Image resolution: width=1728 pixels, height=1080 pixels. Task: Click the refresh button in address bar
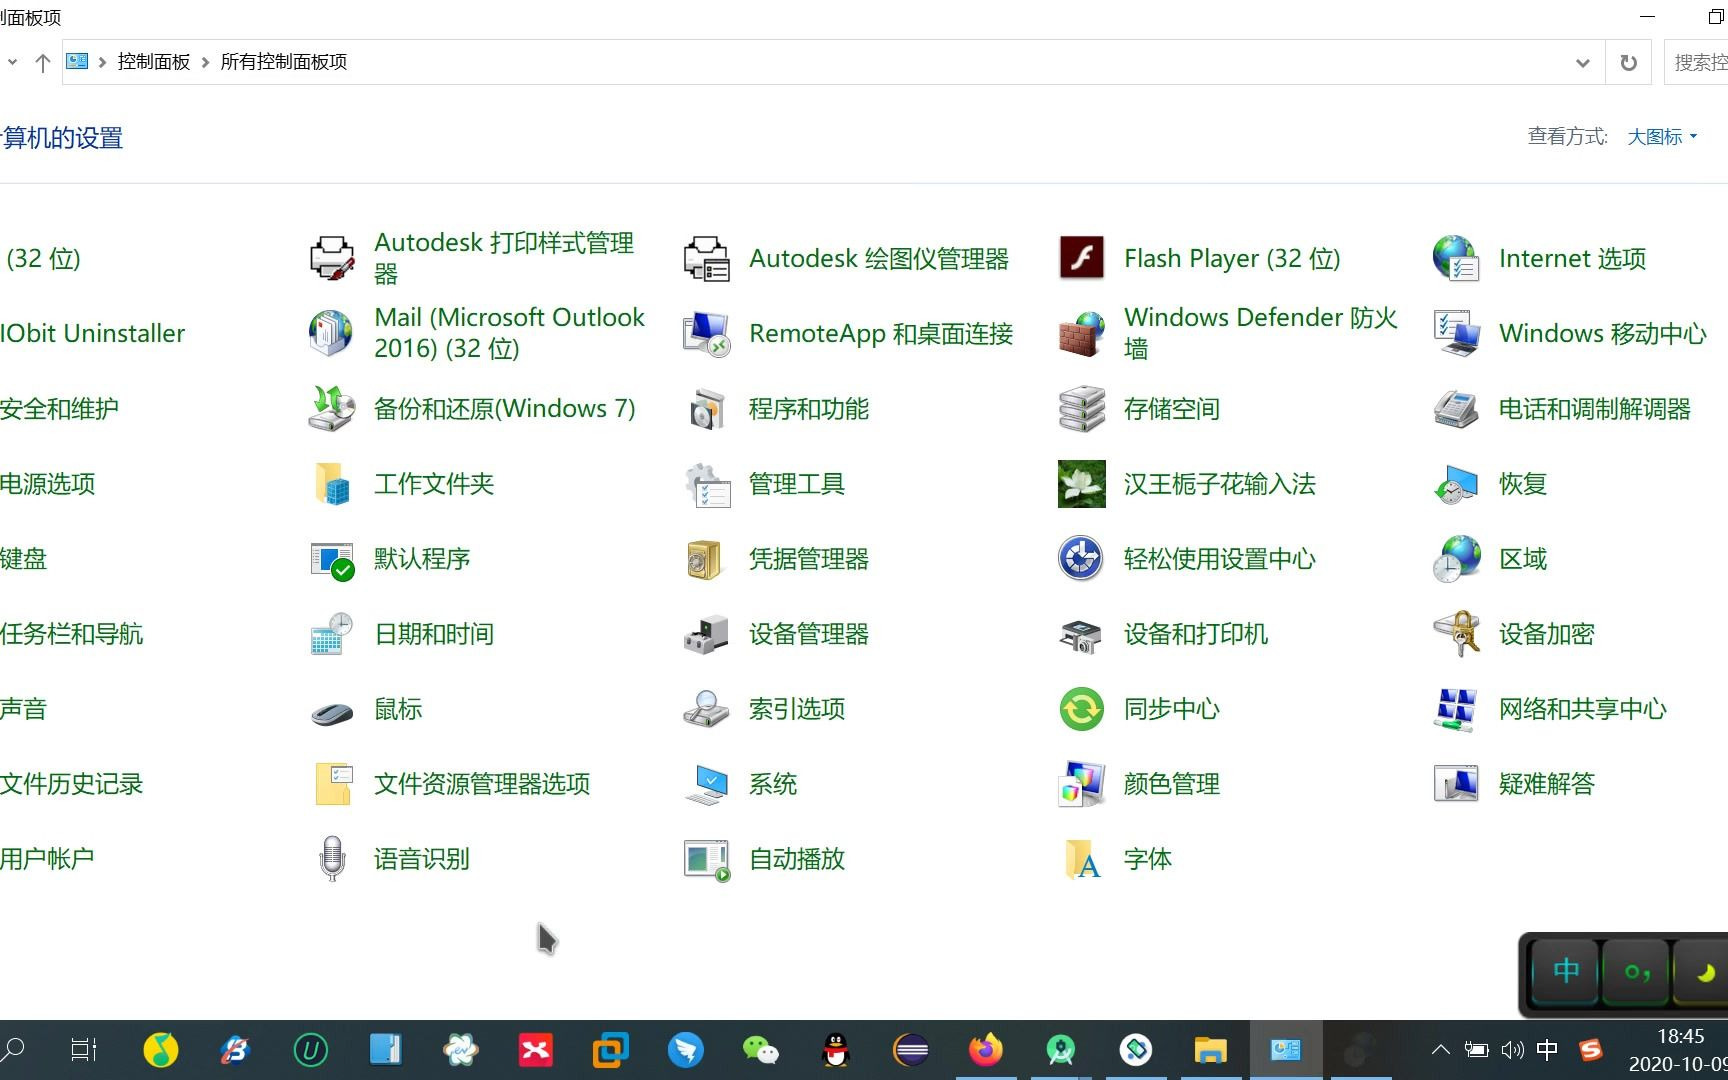[x=1629, y=61]
